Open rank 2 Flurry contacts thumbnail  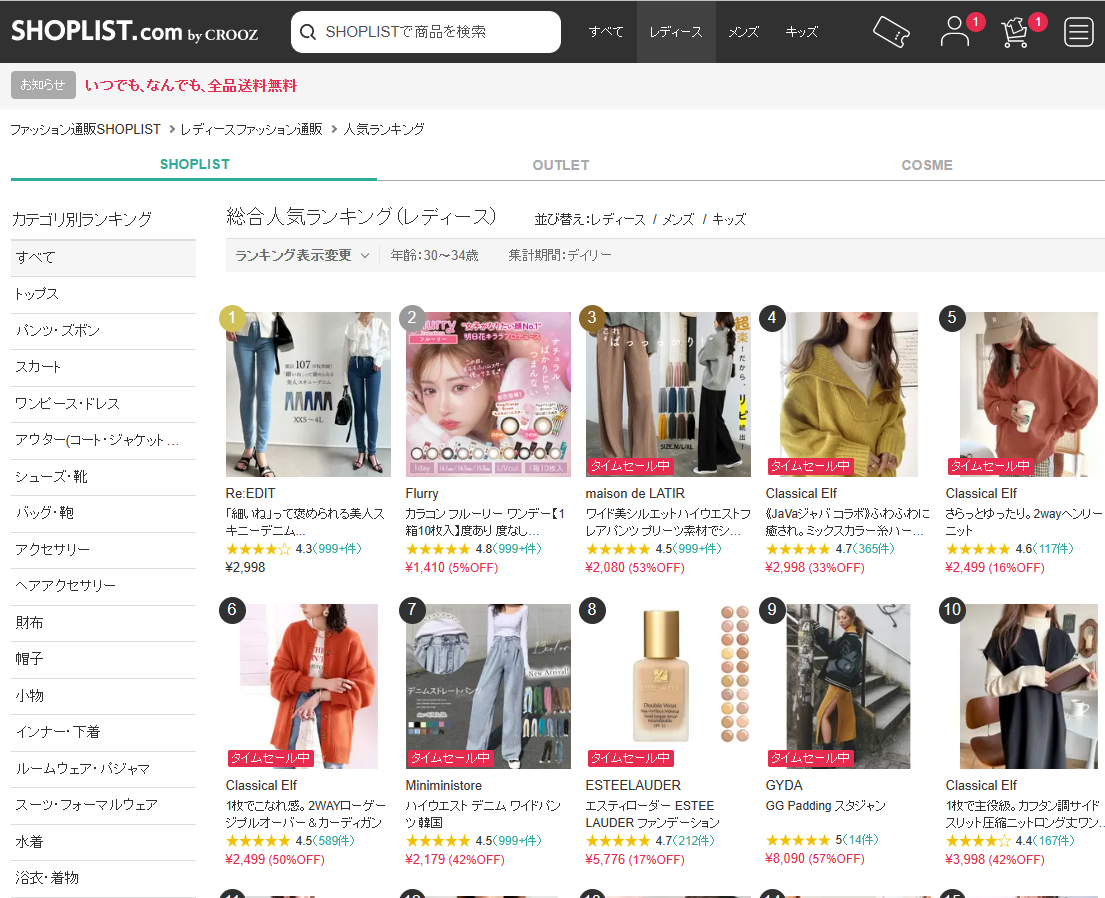point(488,395)
